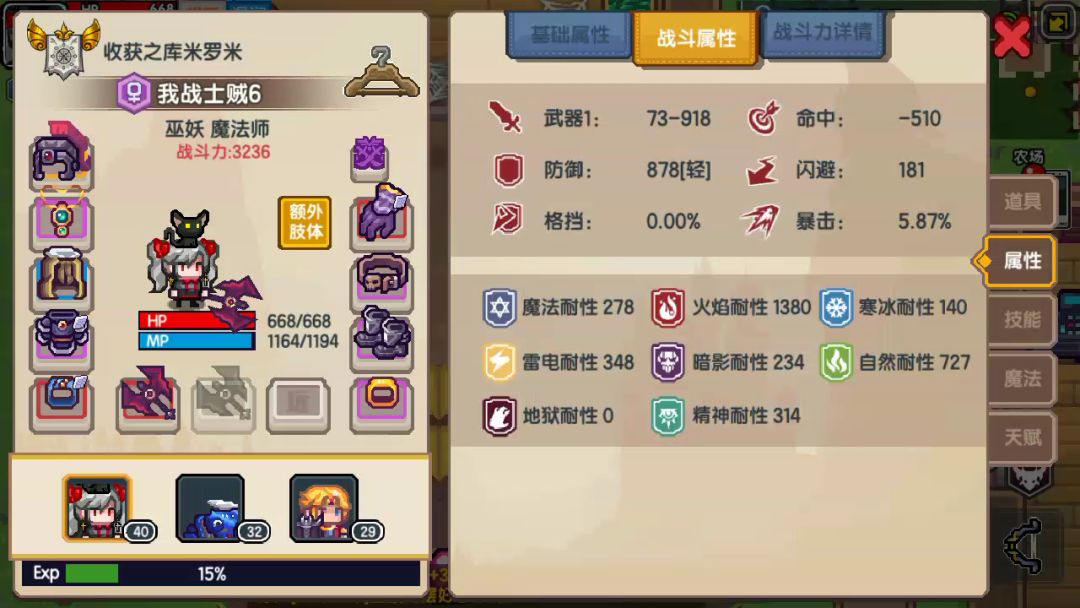This screenshot has width=1080, height=608.
Task: Open the 技能 side tab
Action: [x=1022, y=319]
